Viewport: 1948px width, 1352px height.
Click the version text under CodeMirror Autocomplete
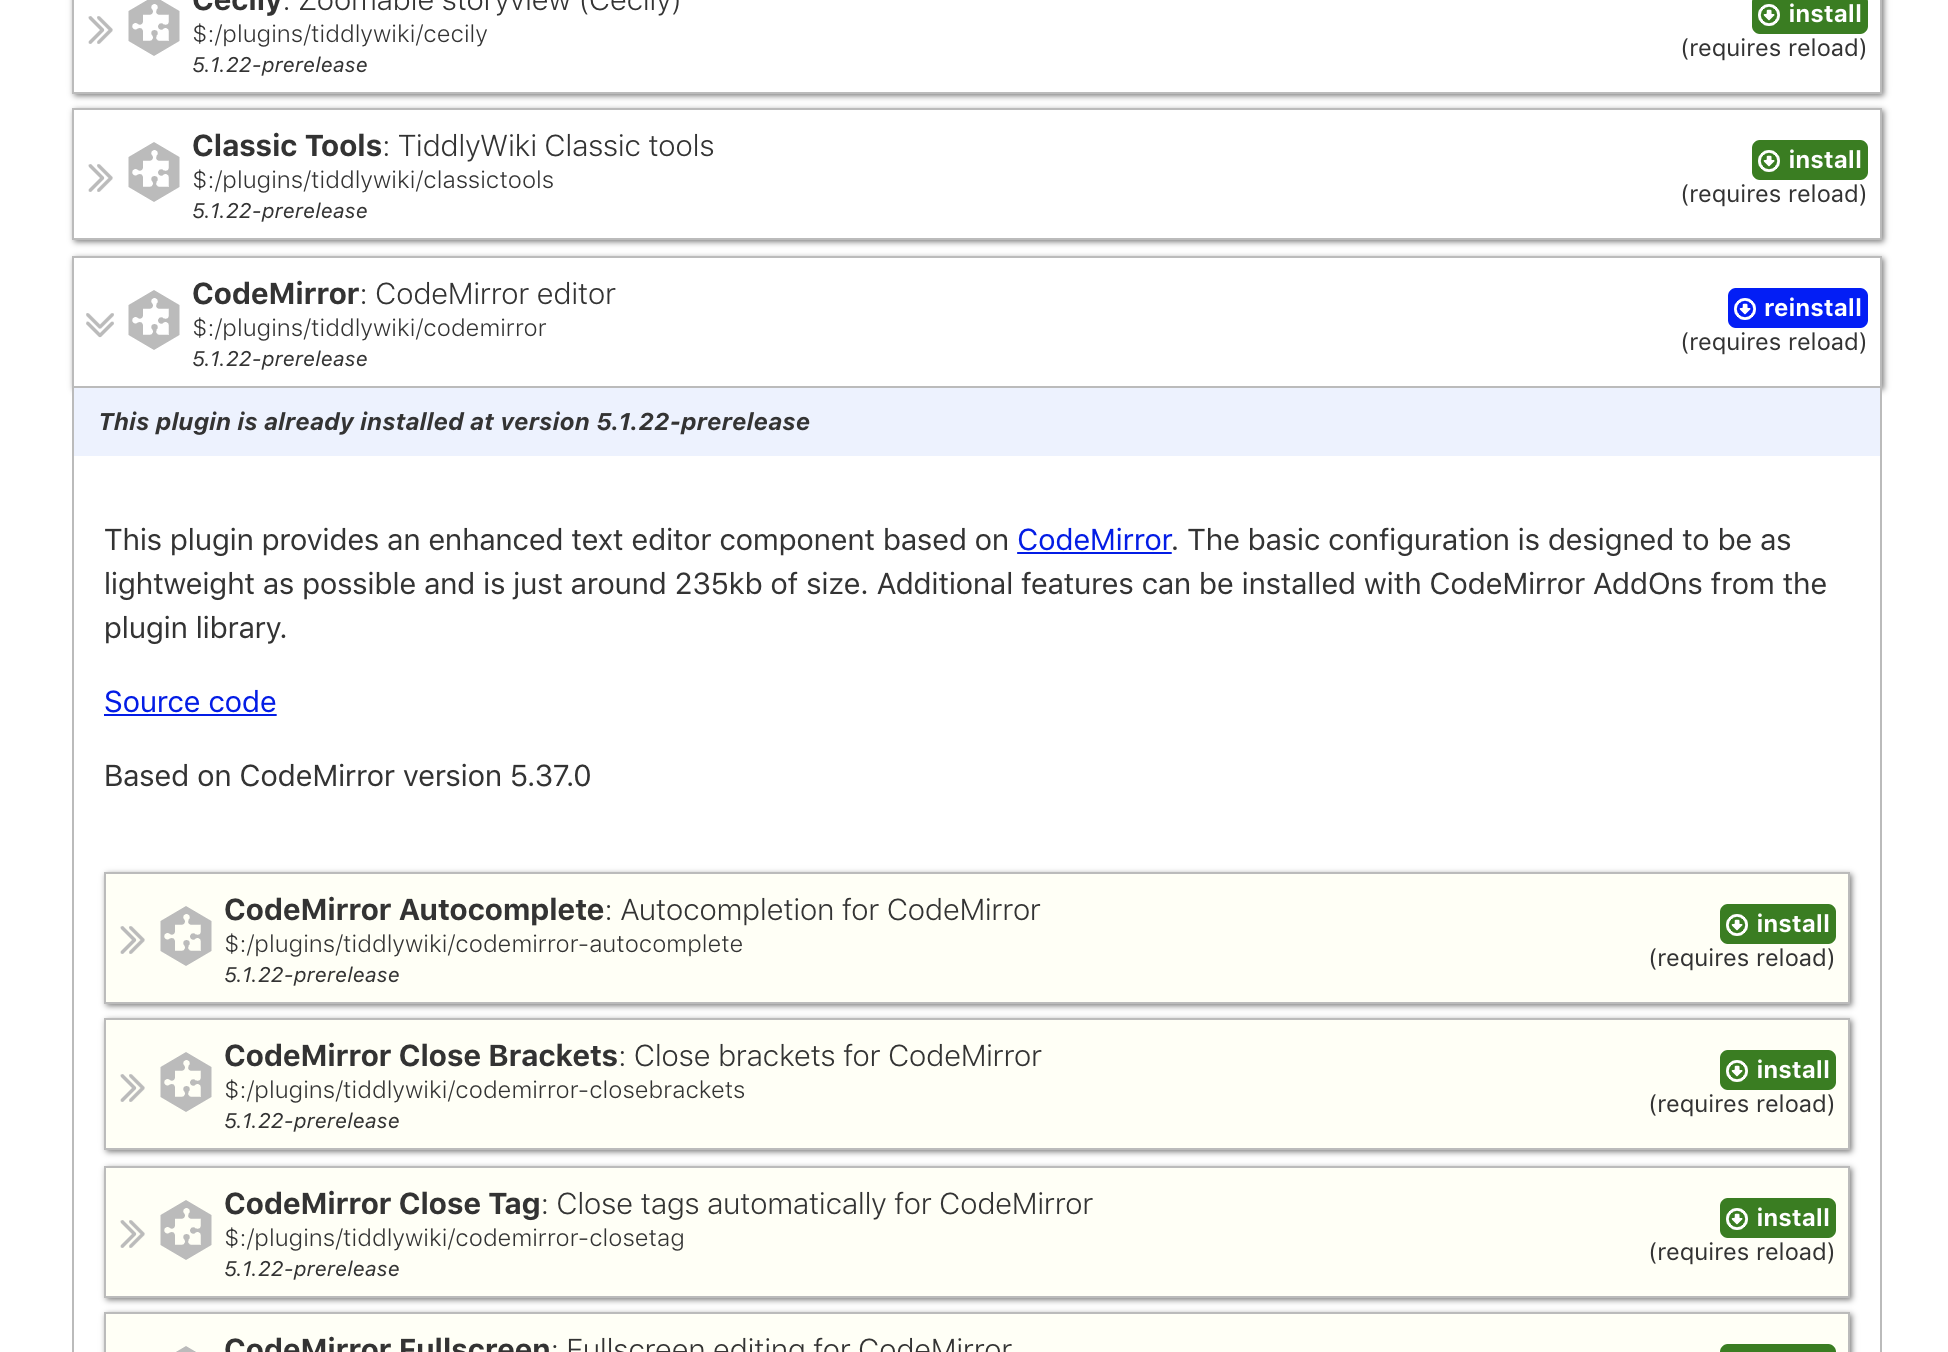pyautogui.click(x=312, y=975)
